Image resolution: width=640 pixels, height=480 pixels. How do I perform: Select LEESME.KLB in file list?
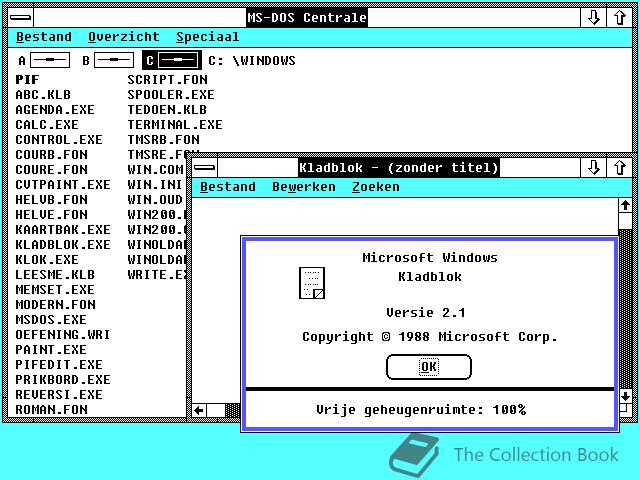[55, 275]
